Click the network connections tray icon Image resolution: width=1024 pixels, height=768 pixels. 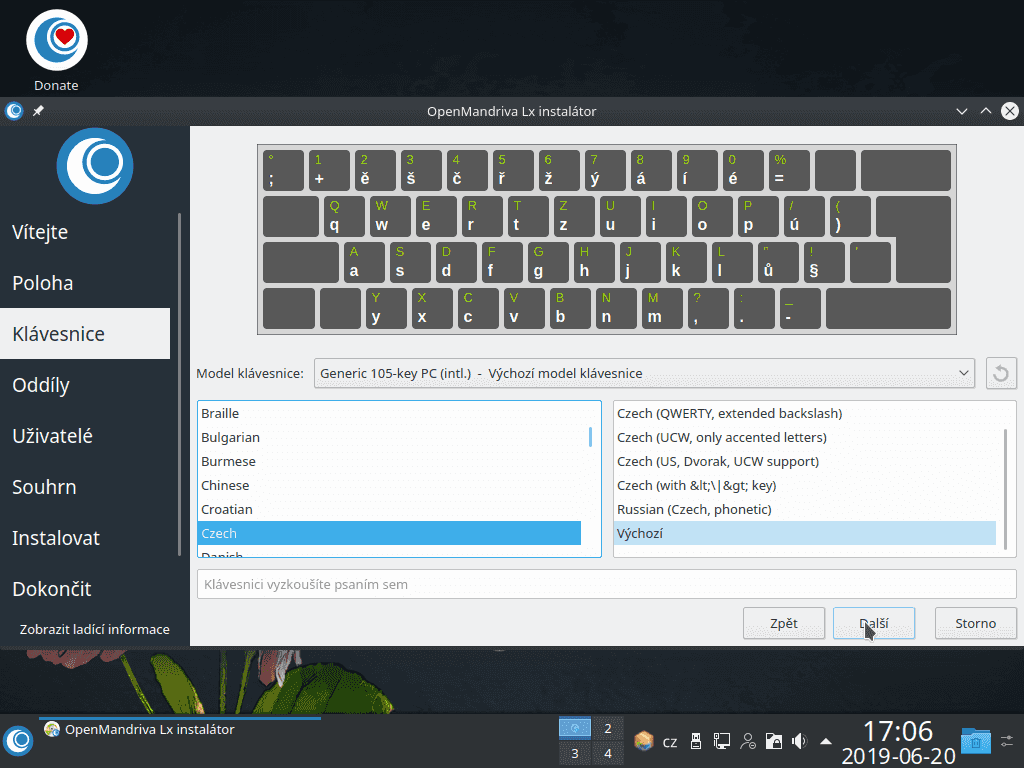coord(721,741)
